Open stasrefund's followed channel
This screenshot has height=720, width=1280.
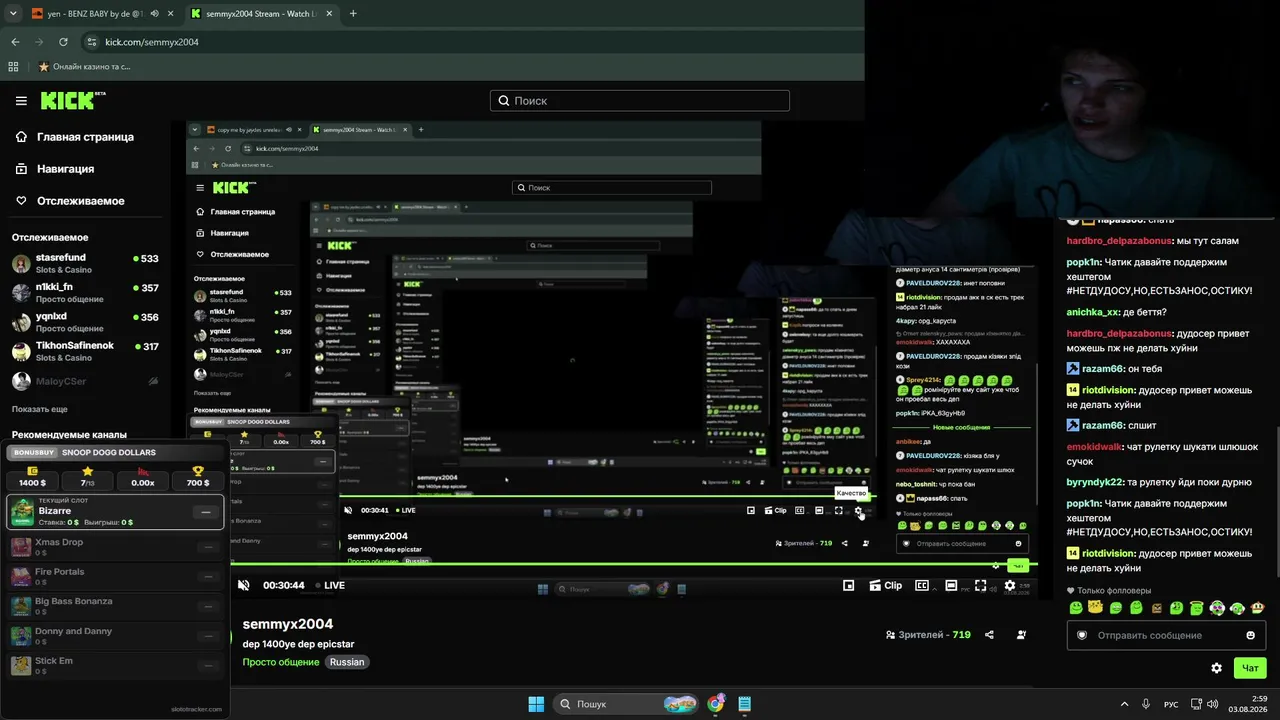pyautogui.click(x=85, y=264)
